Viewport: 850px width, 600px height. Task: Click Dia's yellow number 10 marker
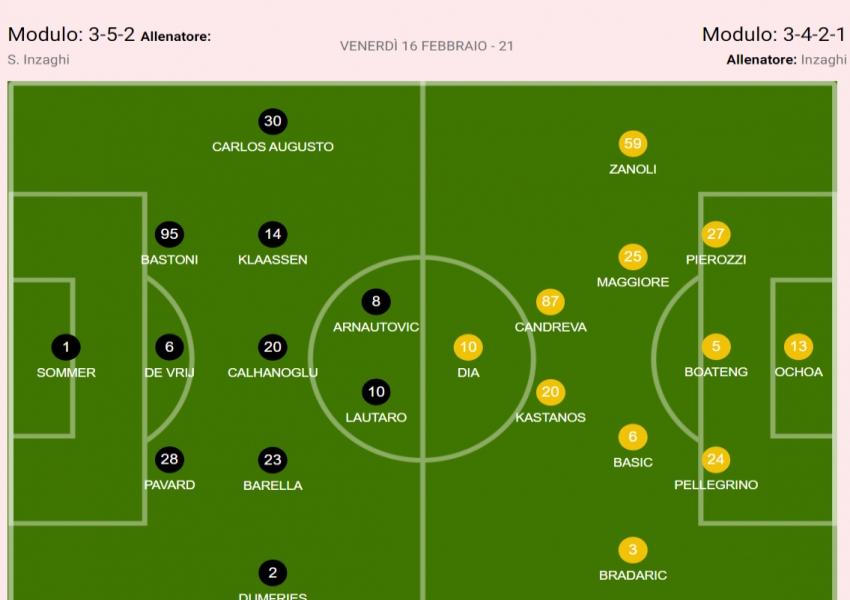pos(468,348)
